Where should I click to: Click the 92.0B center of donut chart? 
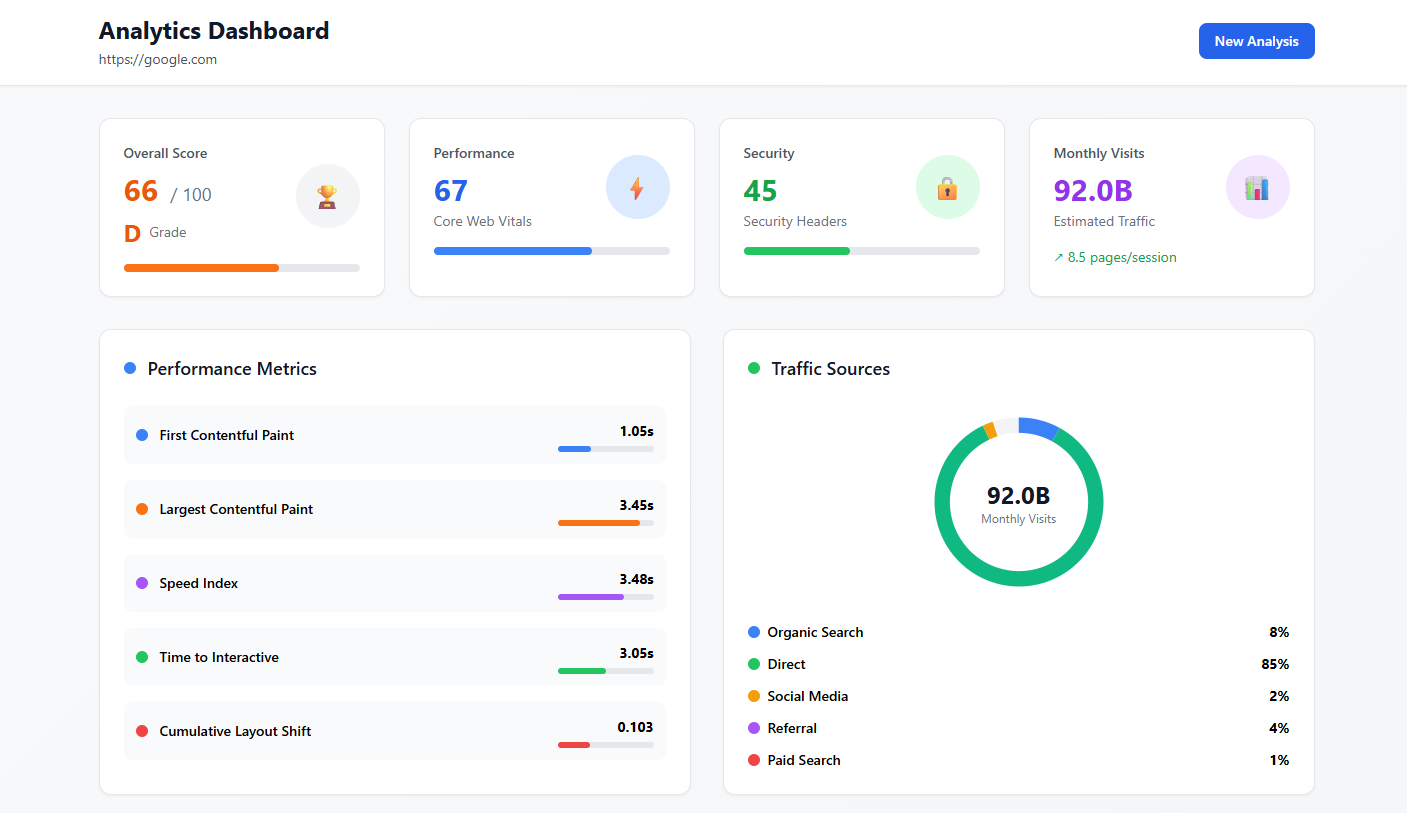[1018, 496]
